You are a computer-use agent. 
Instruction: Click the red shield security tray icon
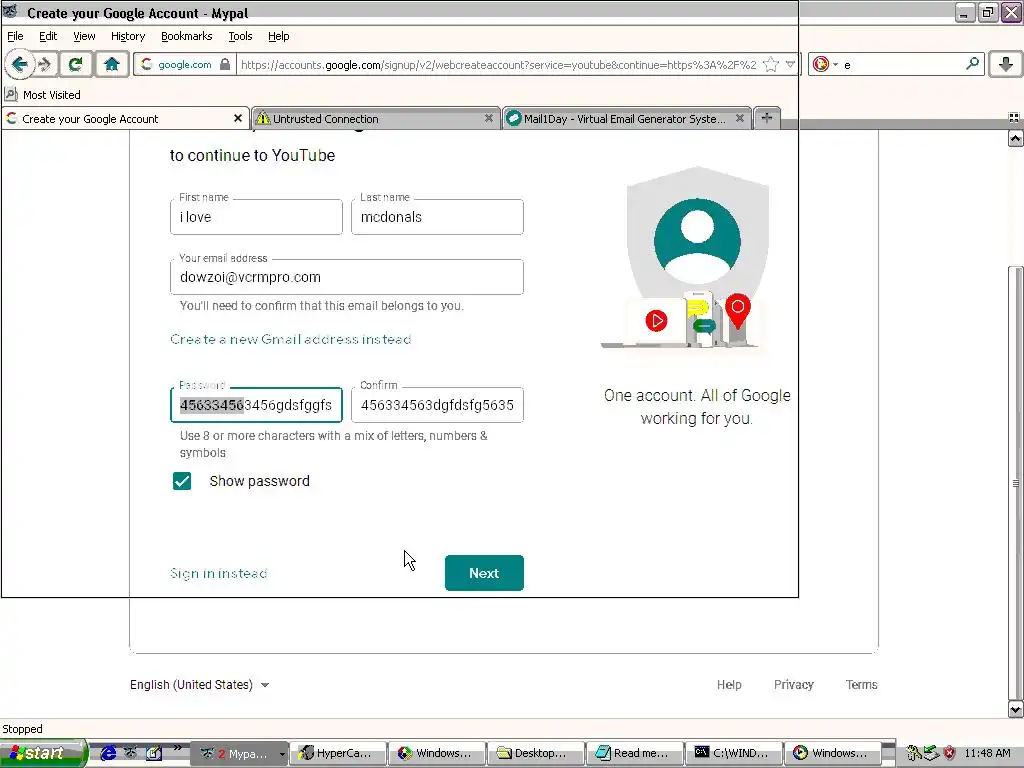[950, 753]
